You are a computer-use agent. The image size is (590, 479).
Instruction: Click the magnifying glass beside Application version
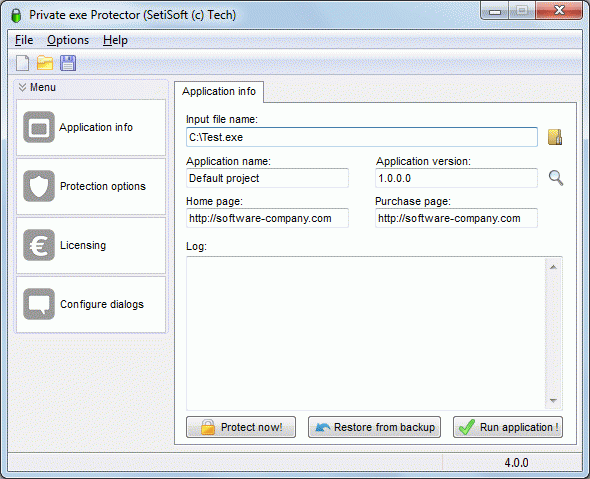[556, 178]
